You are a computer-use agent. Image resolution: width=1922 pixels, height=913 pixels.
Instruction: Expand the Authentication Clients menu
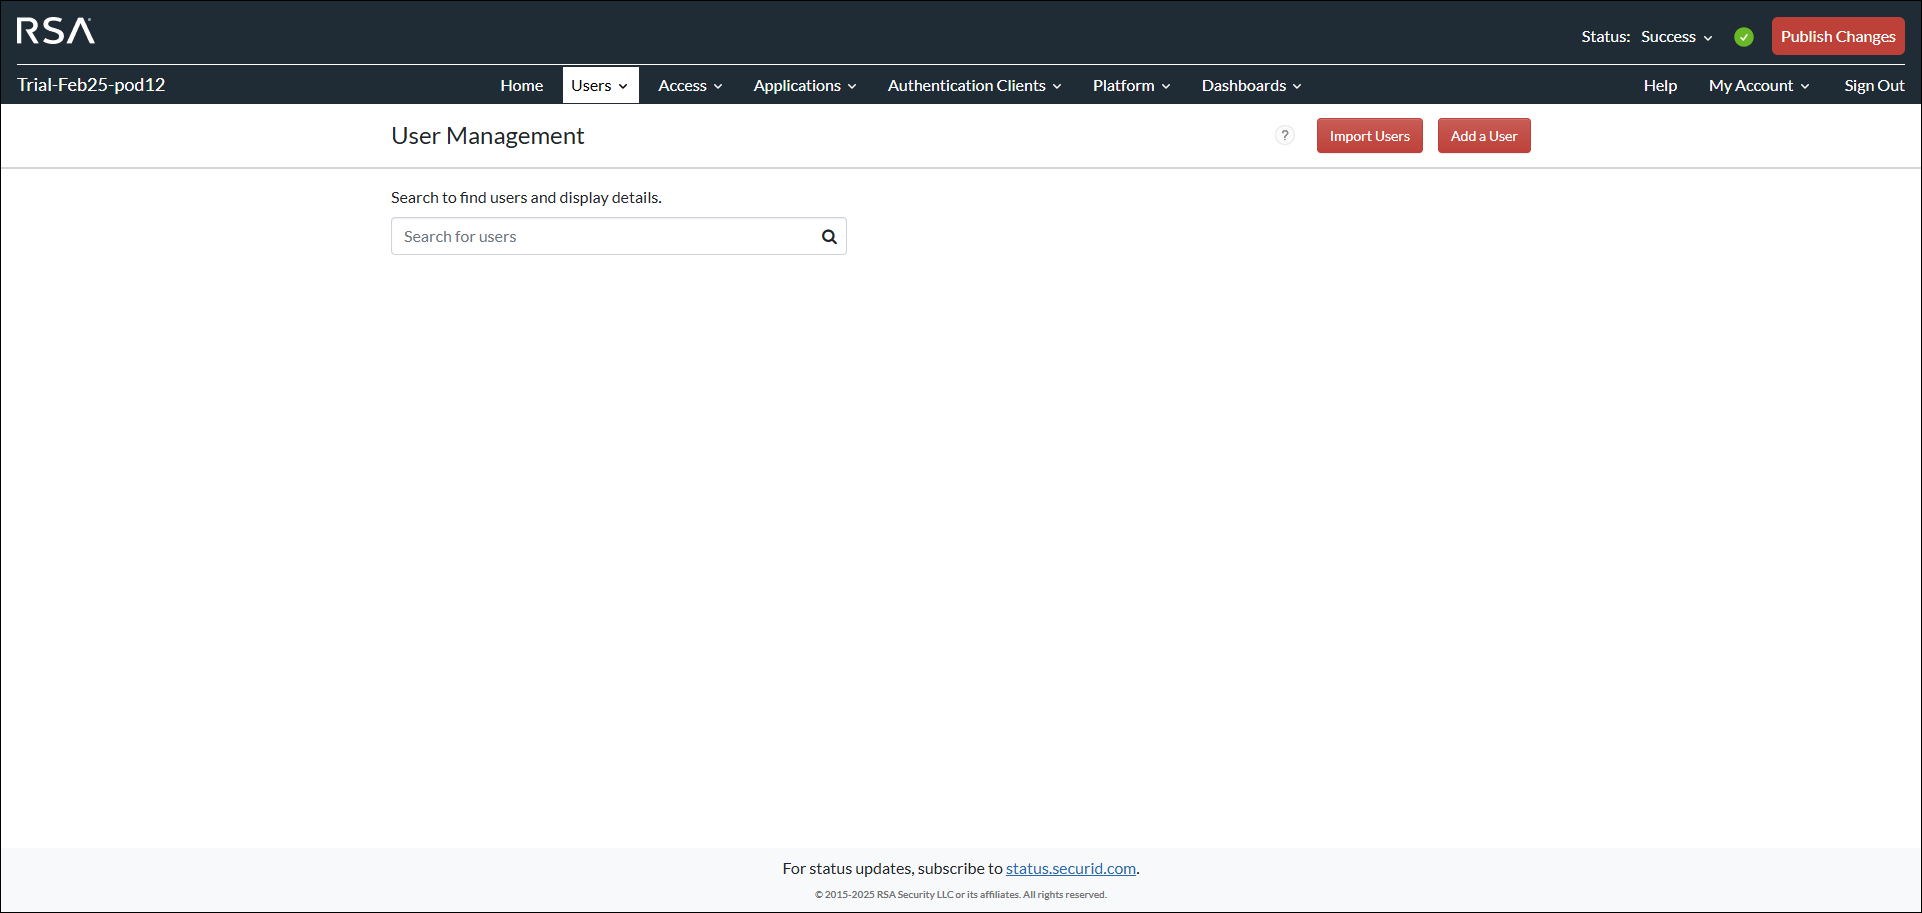pyautogui.click(x=974, y=86)
